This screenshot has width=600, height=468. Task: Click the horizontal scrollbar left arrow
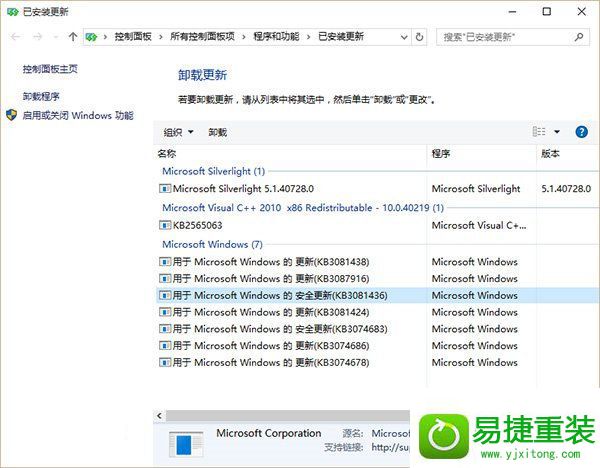[160, 416]
